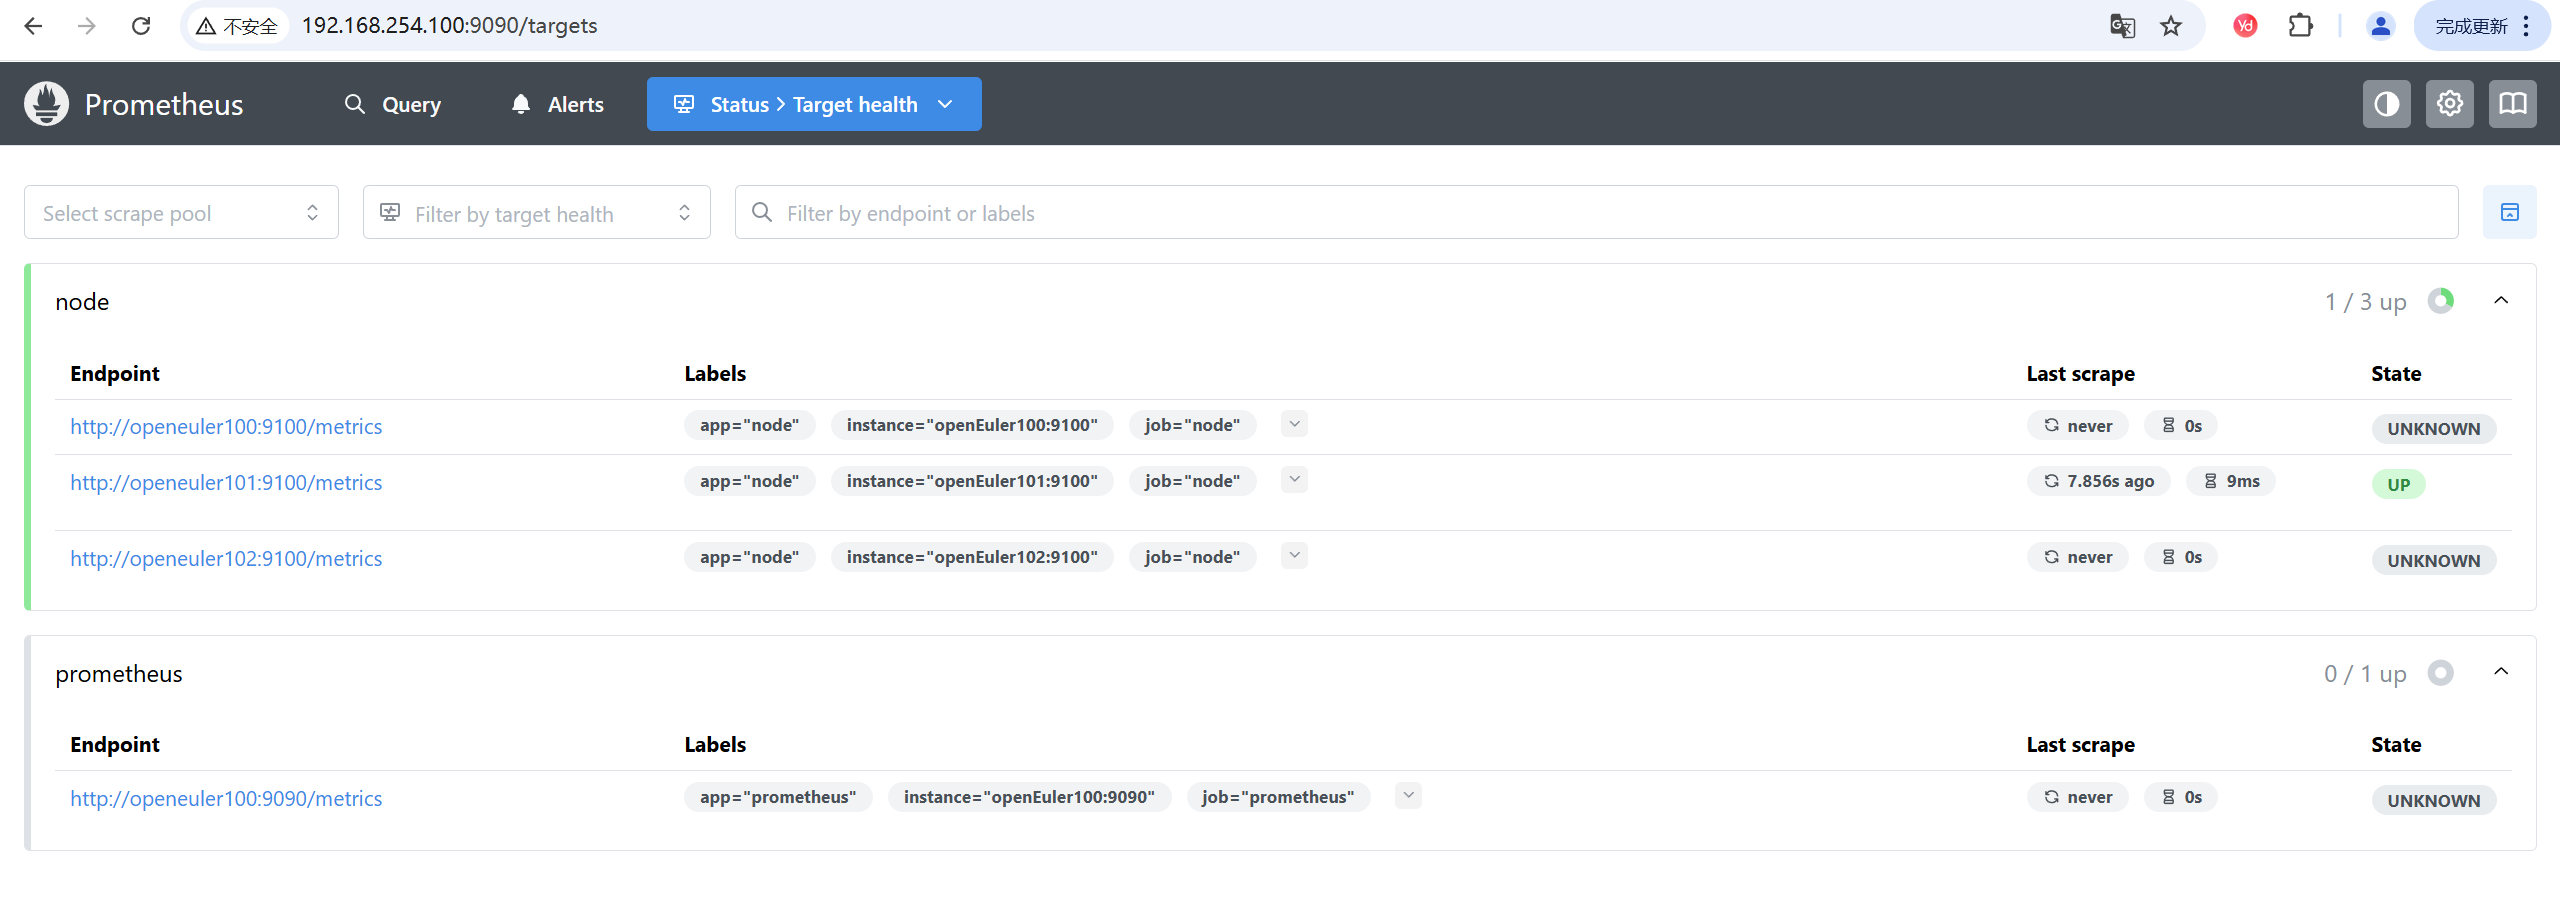Click the instance="openEuler102:9100" label

tap(972, 557)
